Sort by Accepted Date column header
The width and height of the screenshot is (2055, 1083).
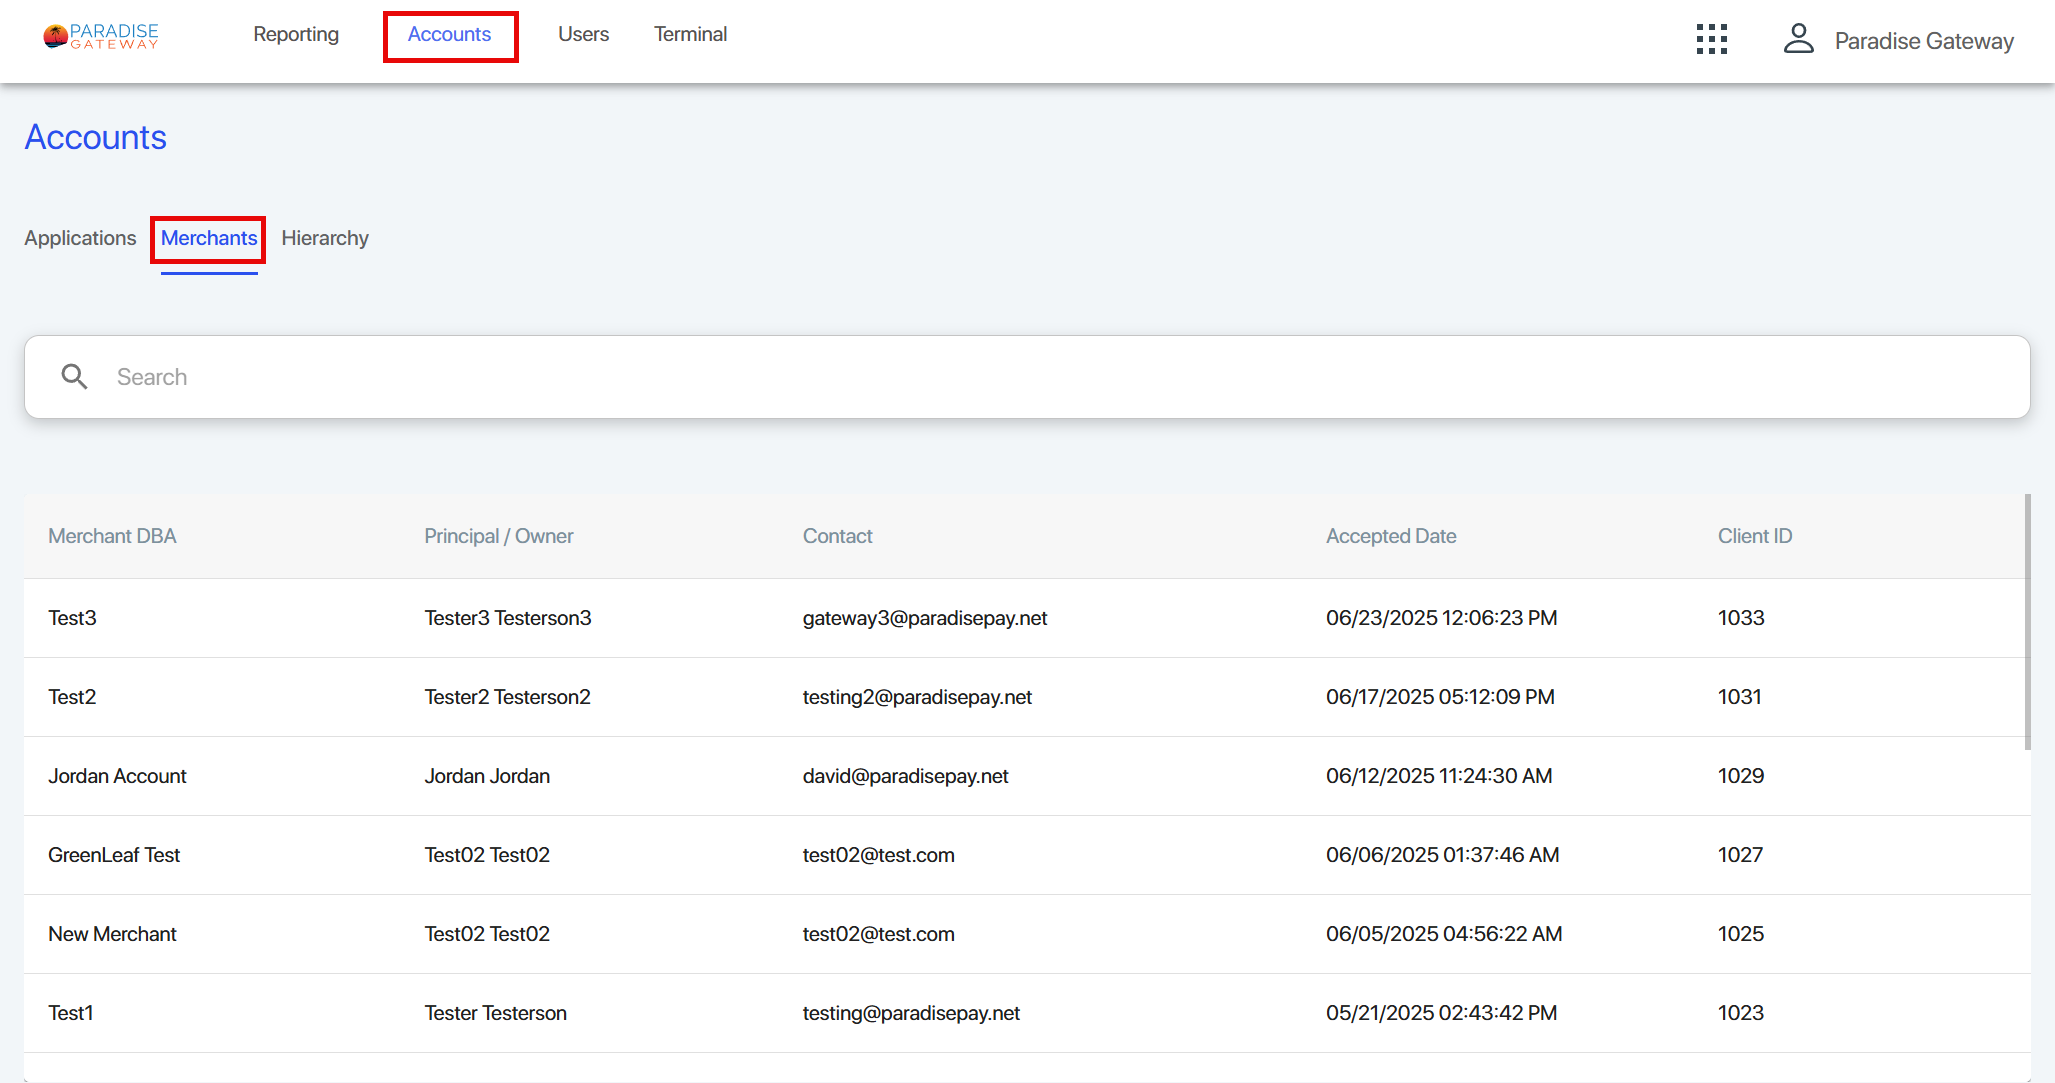pos(1391,536)
